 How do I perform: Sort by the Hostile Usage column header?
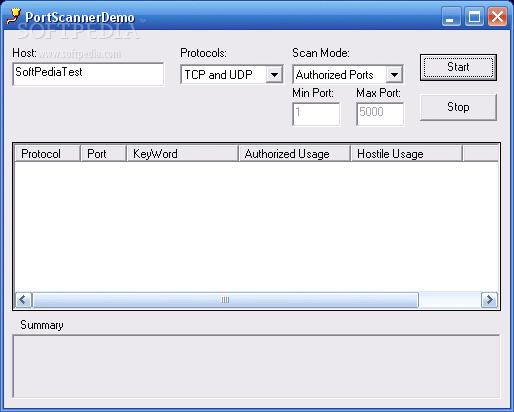406,154
